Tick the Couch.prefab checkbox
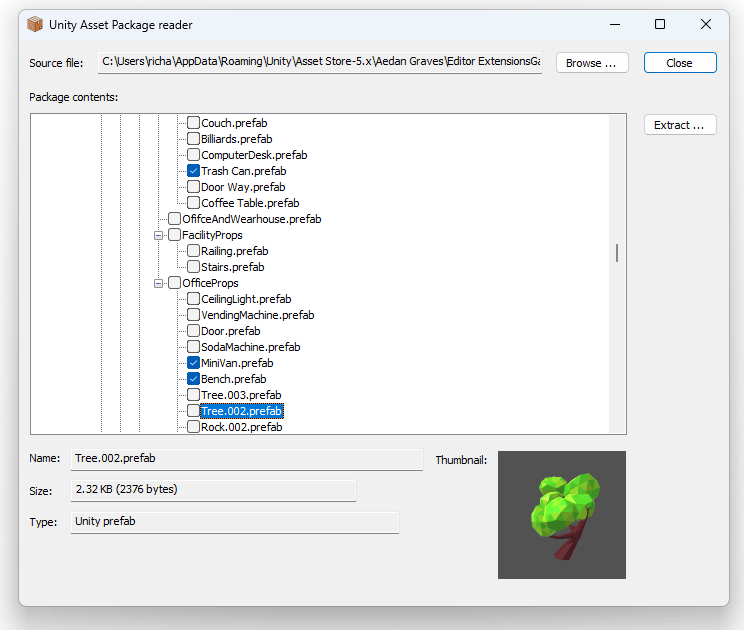This screenshot has width=744, height=630. pos(193,123)
